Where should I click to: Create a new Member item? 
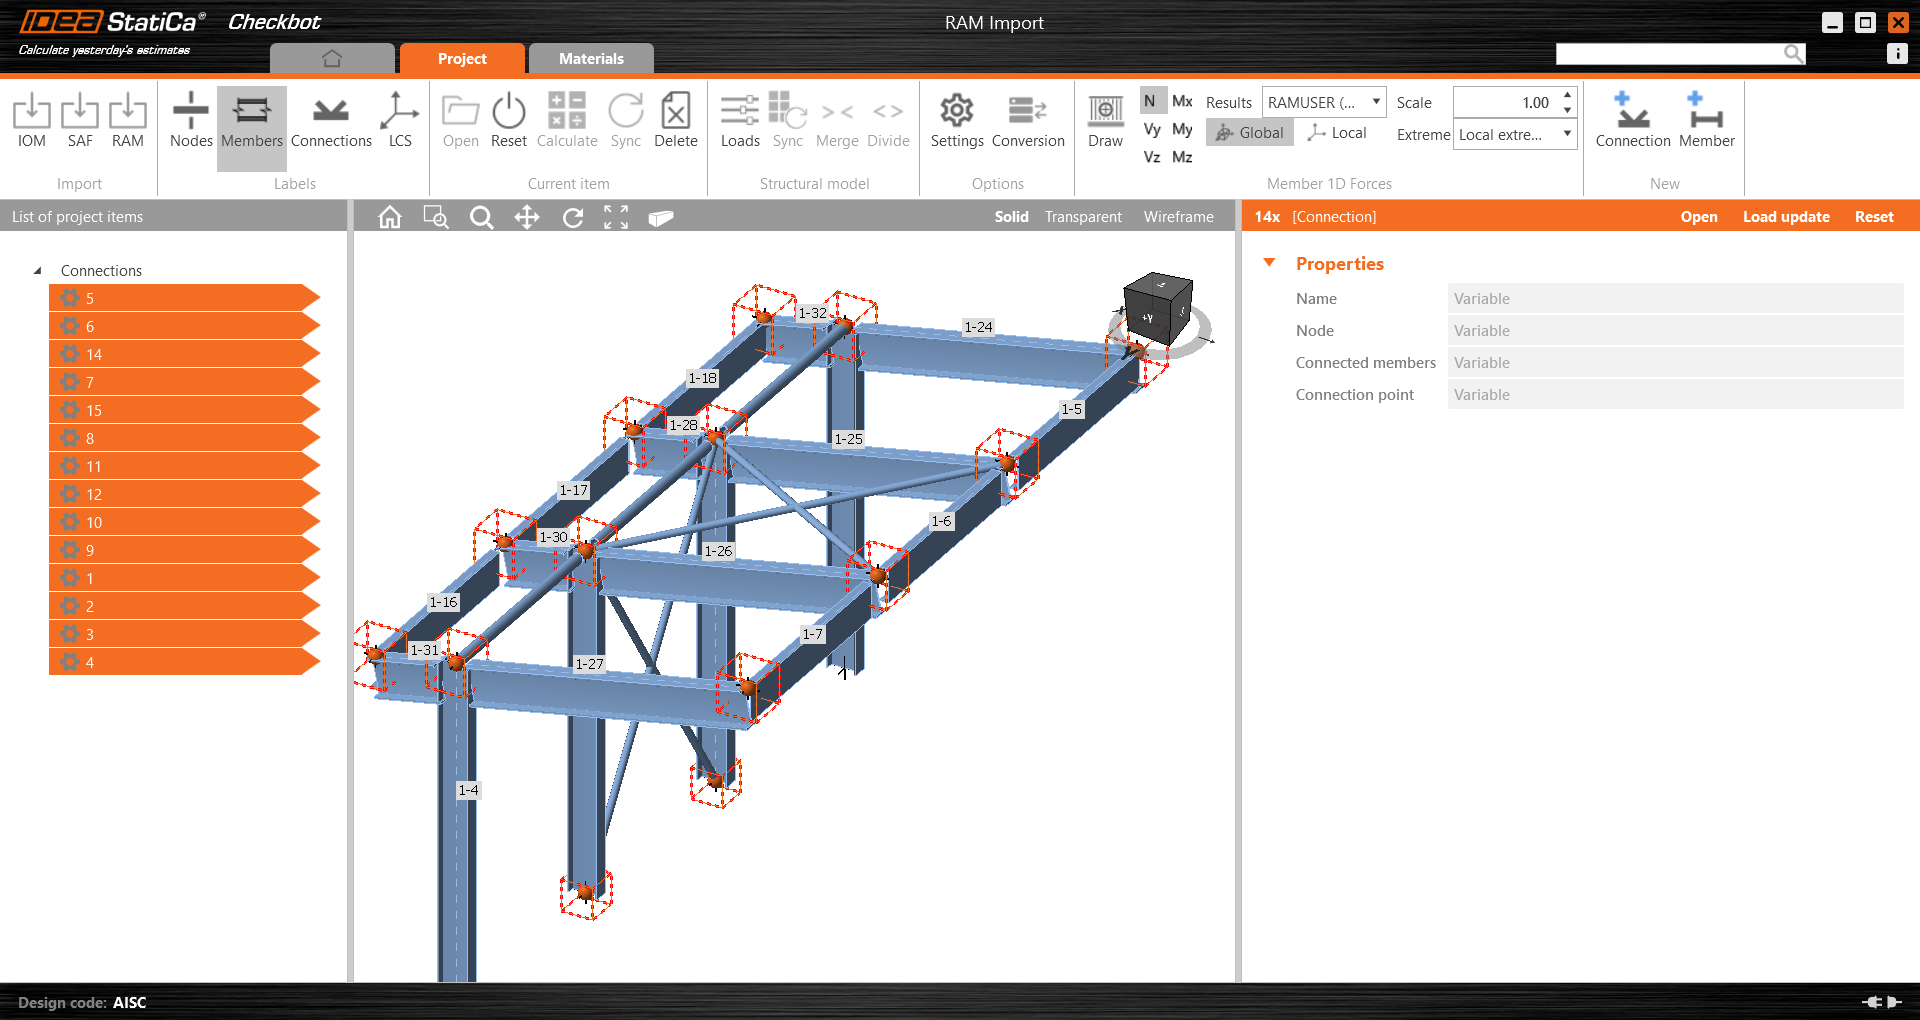click(1705, 120)
